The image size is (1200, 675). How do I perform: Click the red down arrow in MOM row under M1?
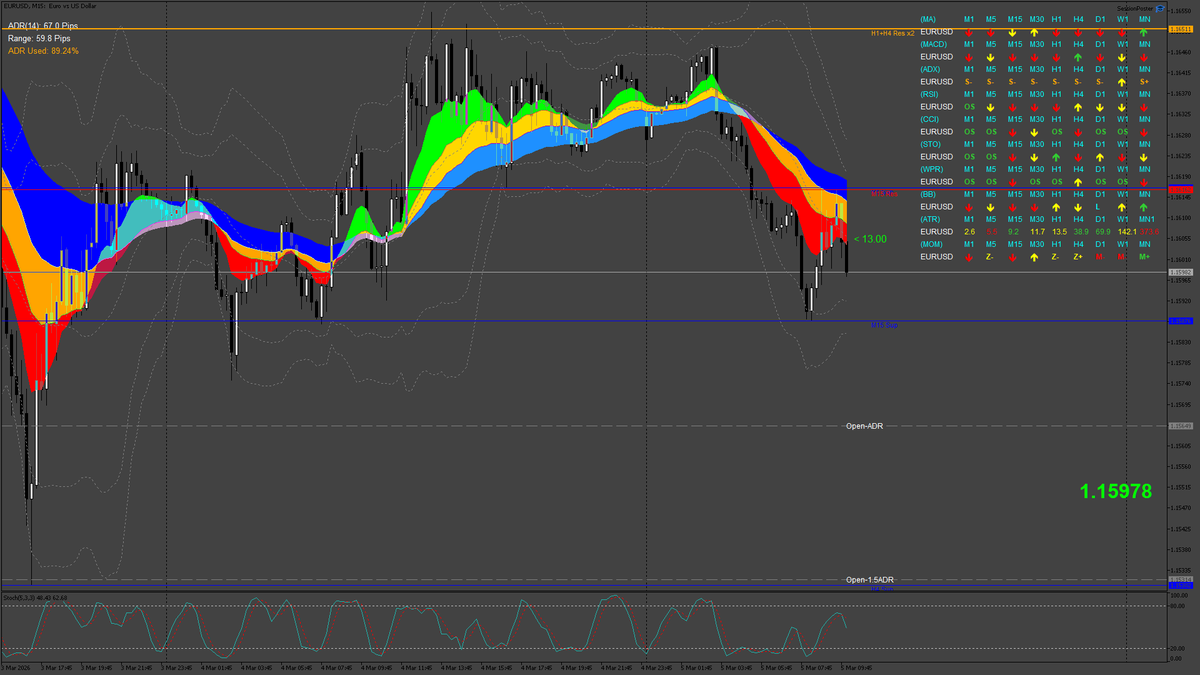click(968, 256)
